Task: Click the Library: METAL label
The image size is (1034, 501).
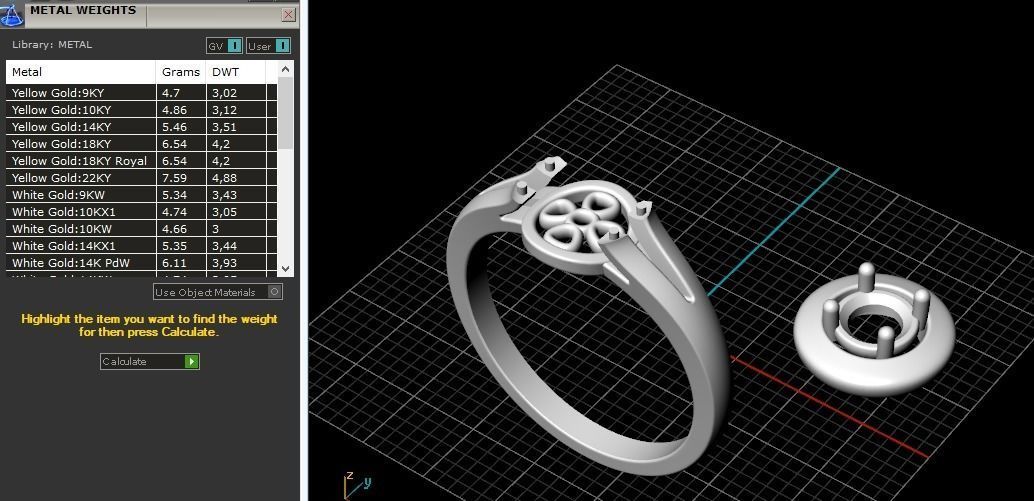Action: coord(52,45)
